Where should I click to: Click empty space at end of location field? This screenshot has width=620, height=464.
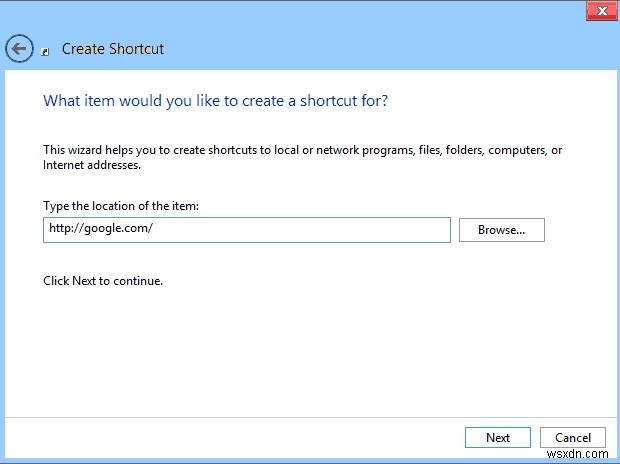tap(380, 230)
